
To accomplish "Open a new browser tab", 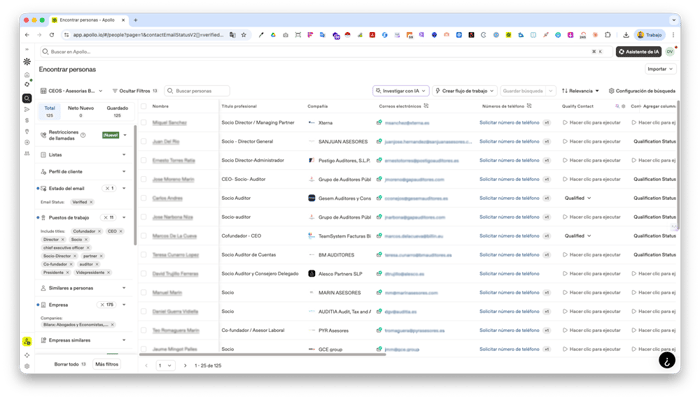I will pos(136,20).
